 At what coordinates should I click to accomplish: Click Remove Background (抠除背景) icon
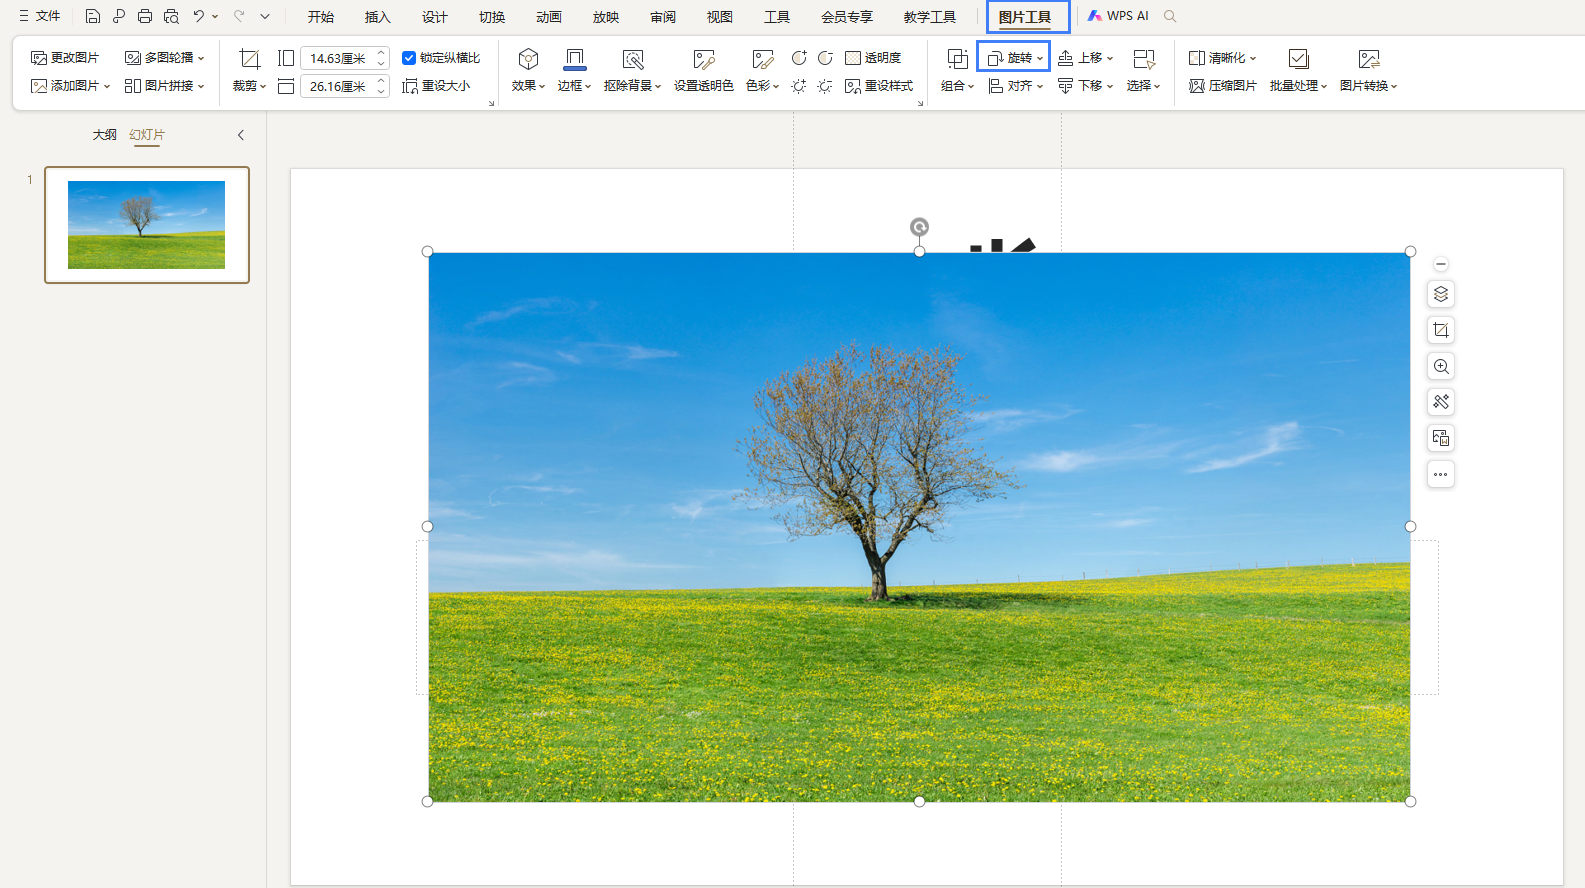point(633,59)
